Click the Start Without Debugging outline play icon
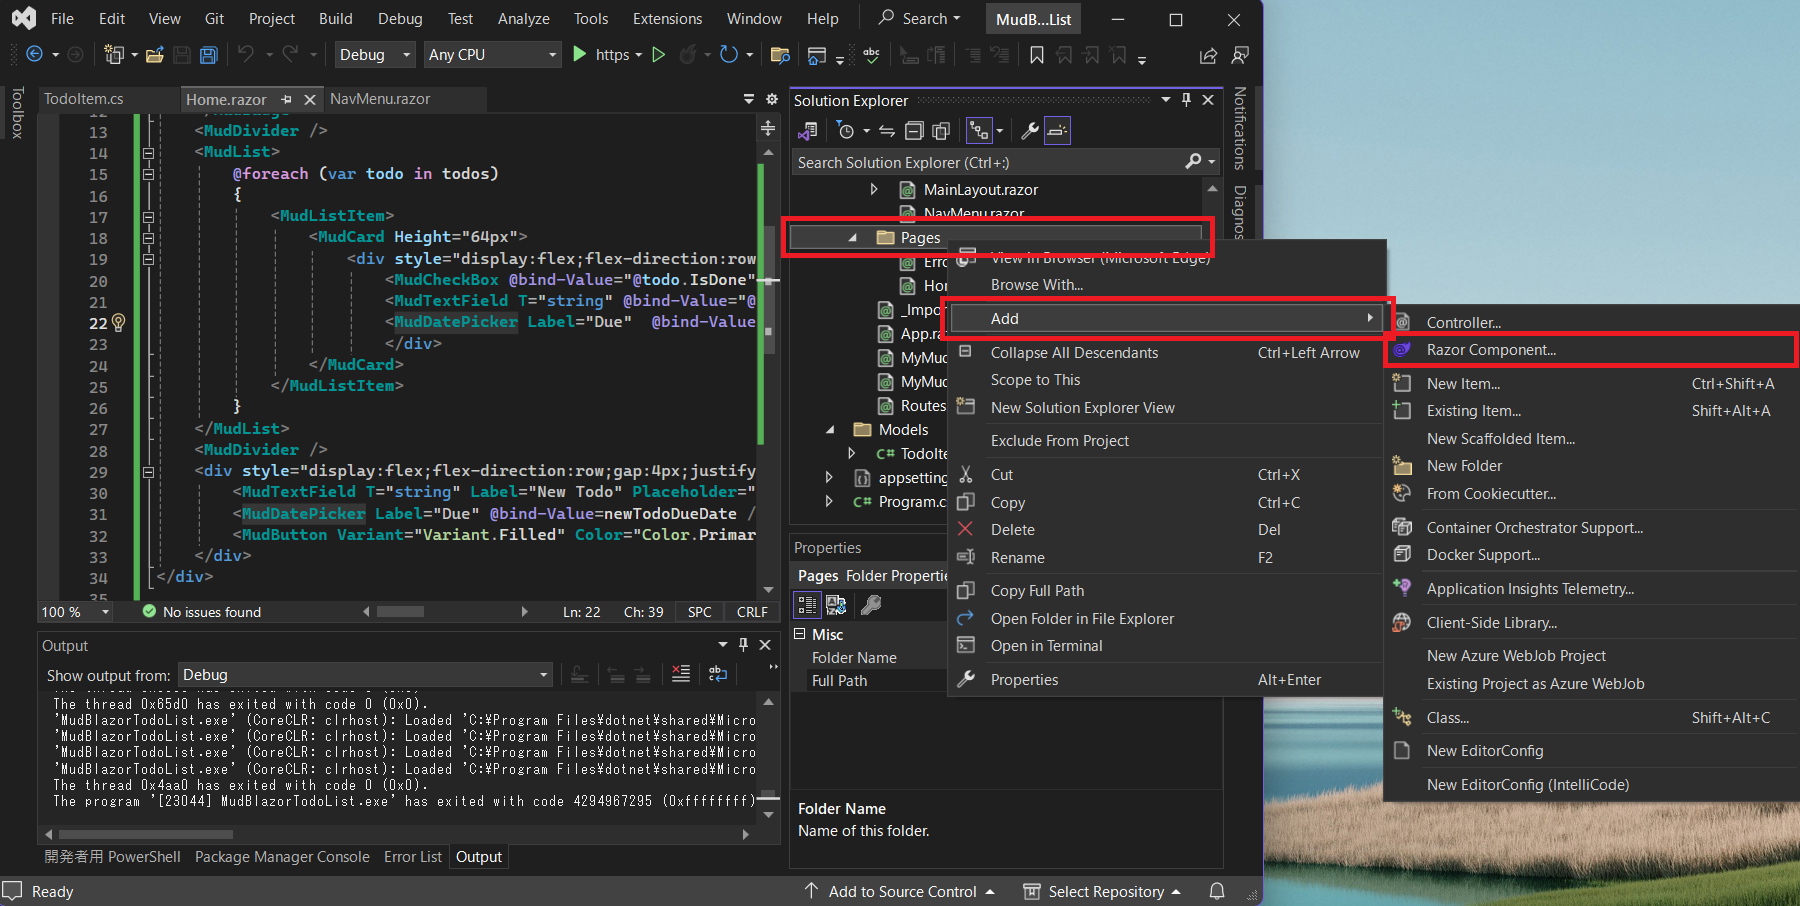Screen dimensions: 1800x906 pyautogui.click(x=658, y=55)
